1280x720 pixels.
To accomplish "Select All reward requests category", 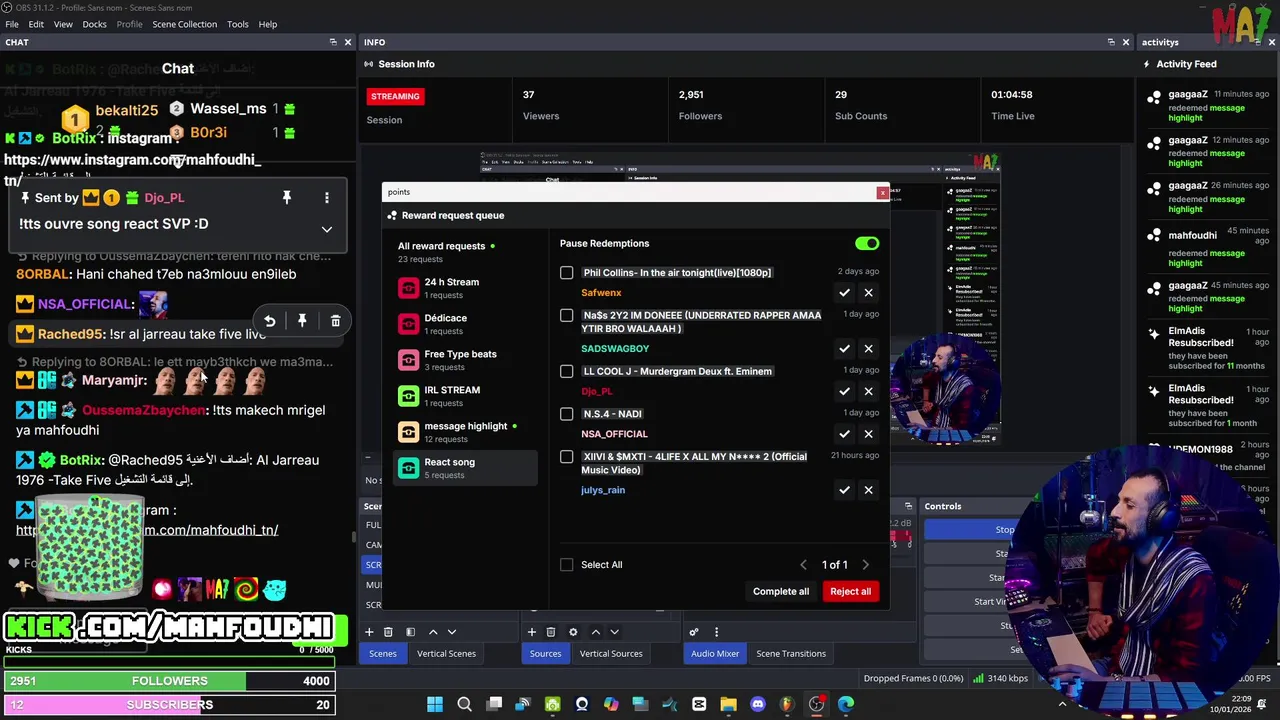I will pyautogui.click(x=465, y=252).
